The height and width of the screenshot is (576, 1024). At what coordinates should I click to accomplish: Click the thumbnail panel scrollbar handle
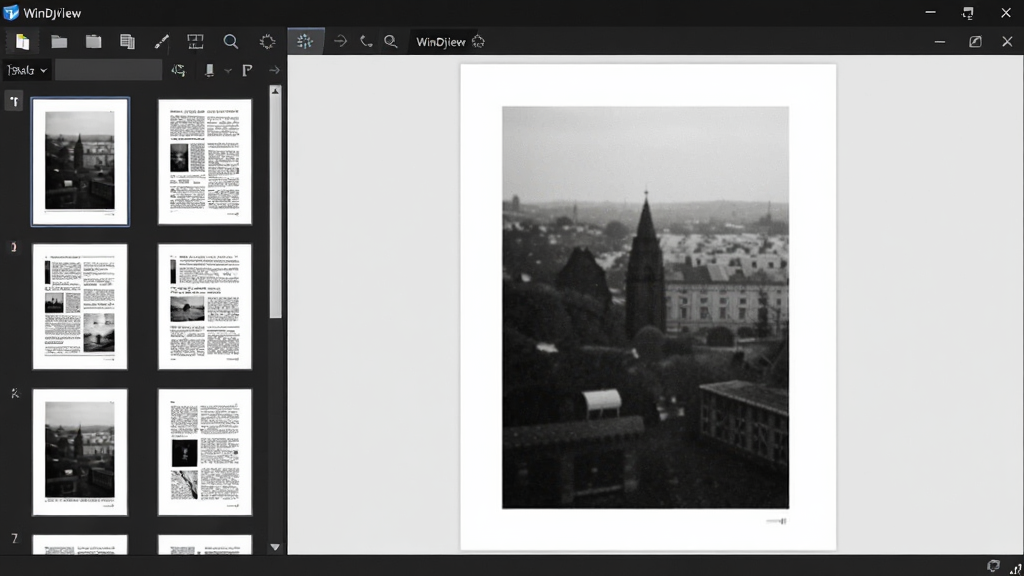[x=275, y=208]
